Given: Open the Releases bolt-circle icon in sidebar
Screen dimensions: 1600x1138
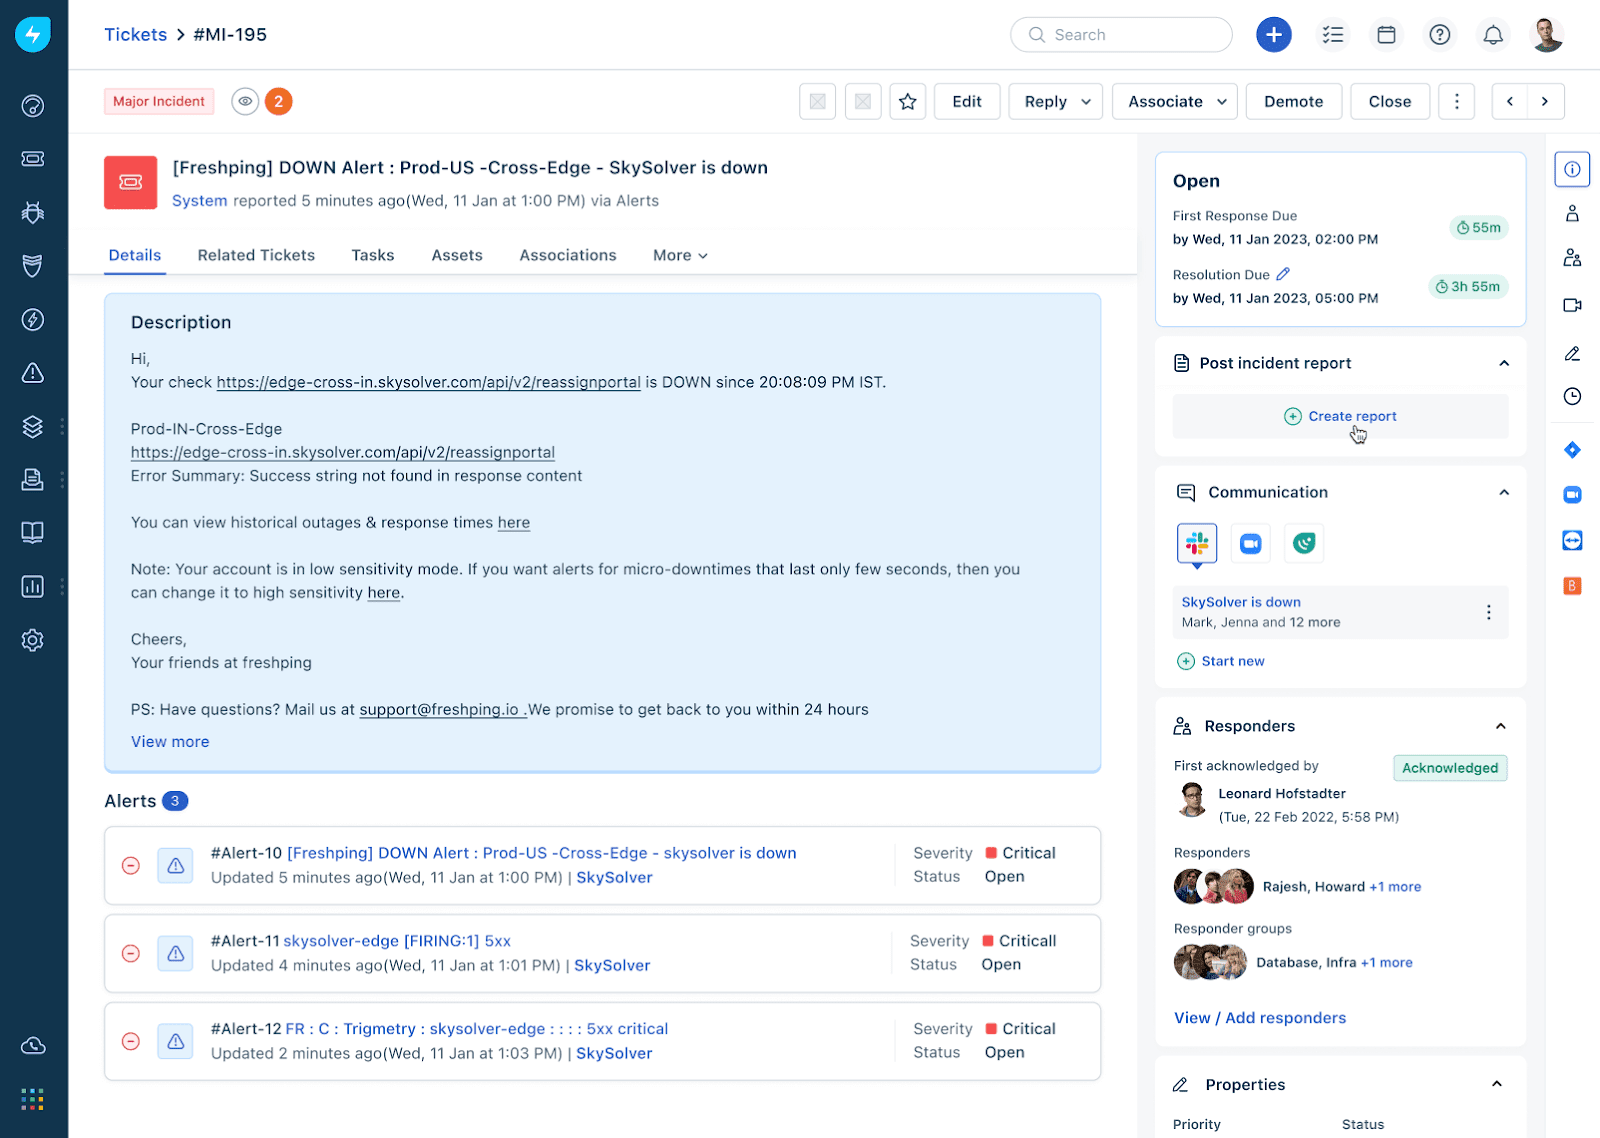Looking at the screenshot, I should coord(33,319).
